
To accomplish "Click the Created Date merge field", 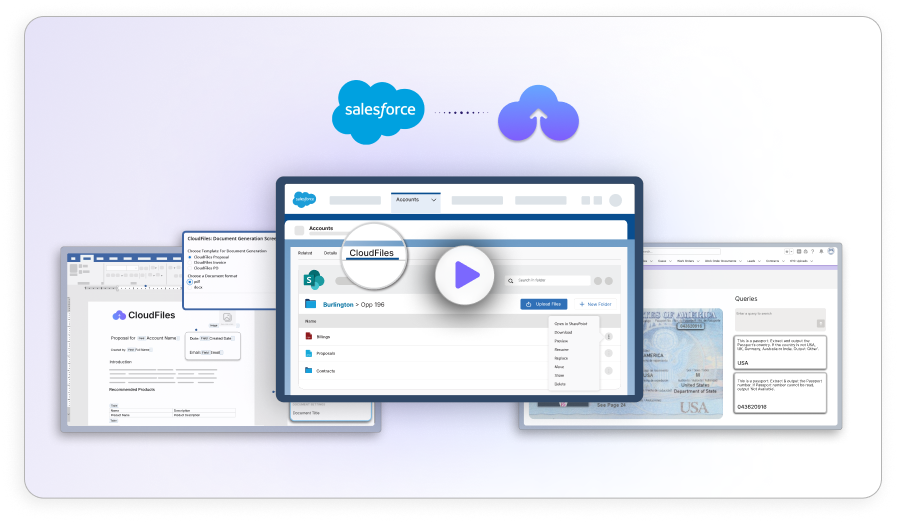I will pos(216,339).
